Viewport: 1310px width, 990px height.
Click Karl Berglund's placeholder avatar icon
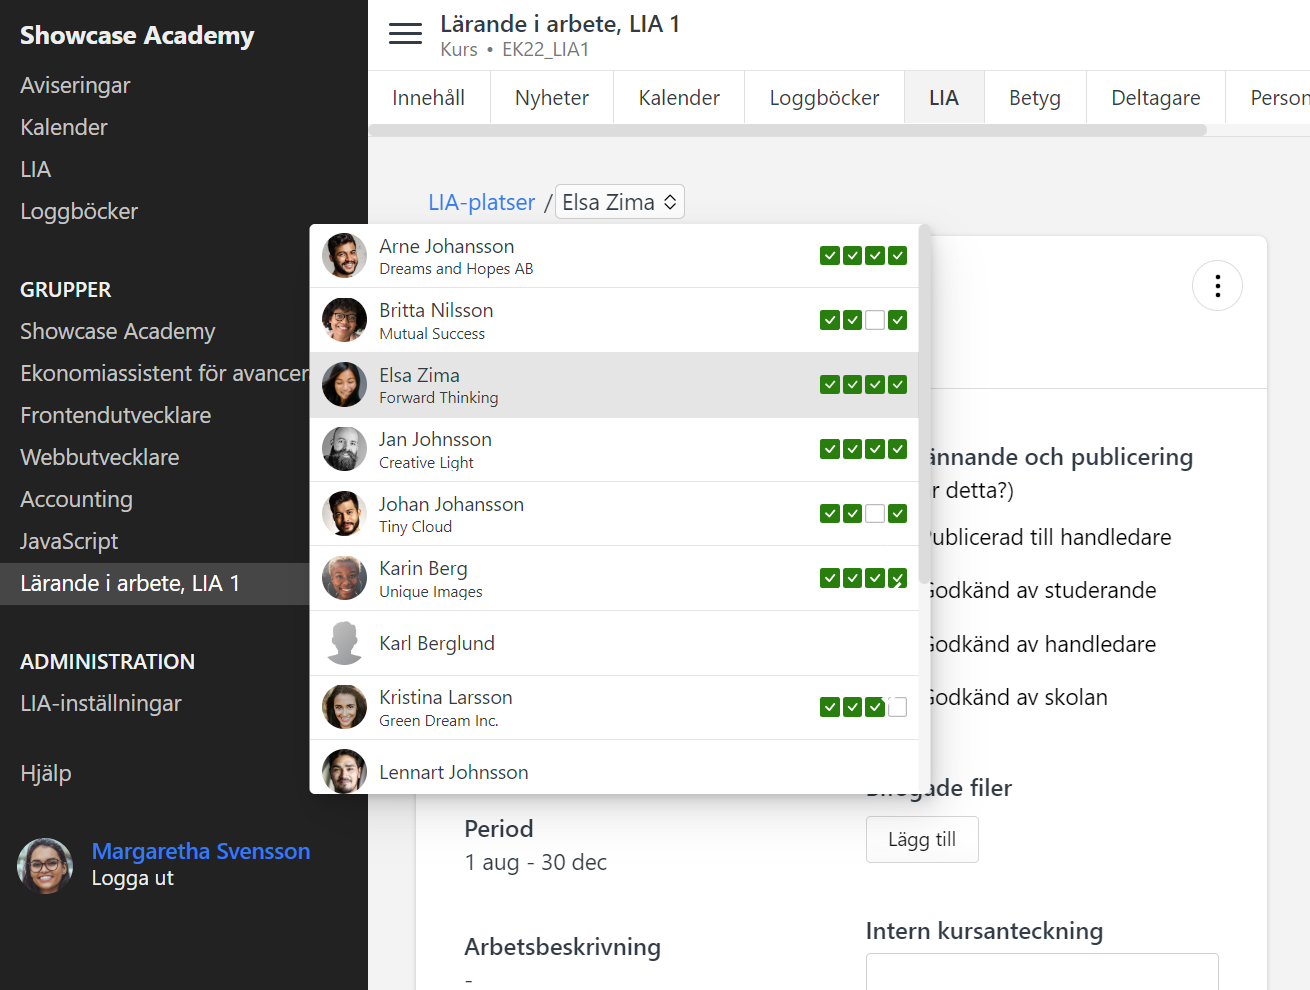[x=344, y=642]
